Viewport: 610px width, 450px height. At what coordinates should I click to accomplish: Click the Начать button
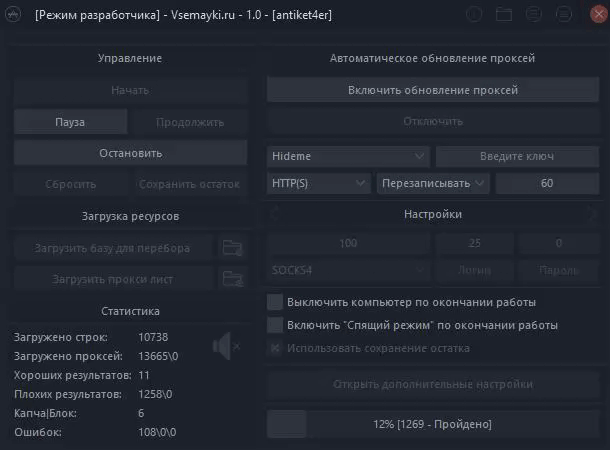pos(130,91)
